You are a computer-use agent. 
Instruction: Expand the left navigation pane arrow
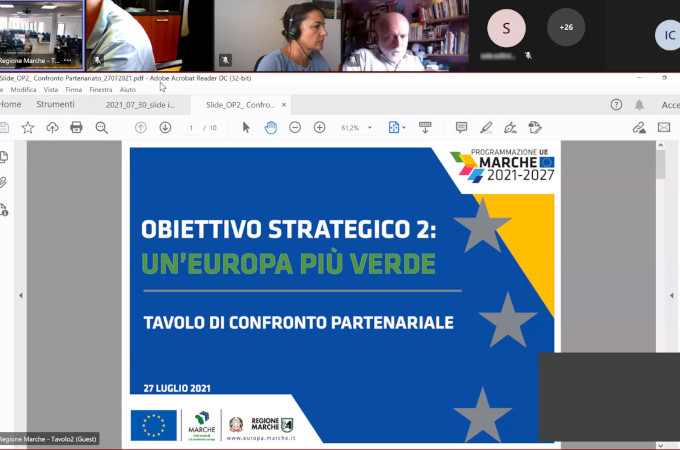point(20,296)
